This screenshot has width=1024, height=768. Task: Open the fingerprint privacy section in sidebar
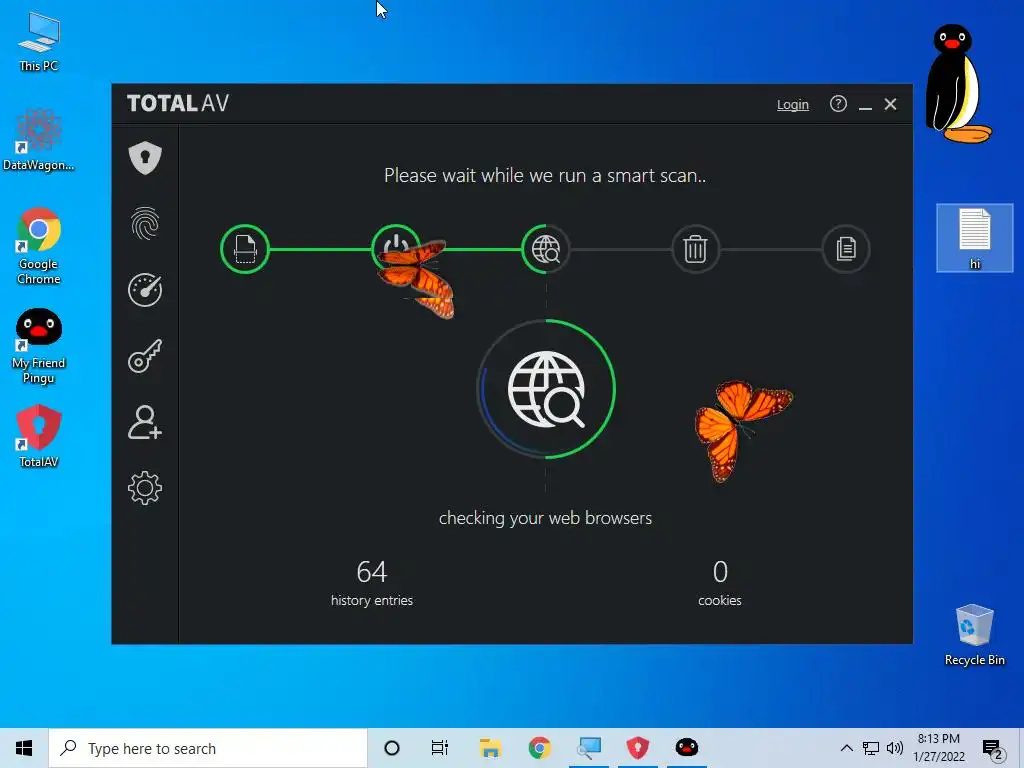pos(145,223)
